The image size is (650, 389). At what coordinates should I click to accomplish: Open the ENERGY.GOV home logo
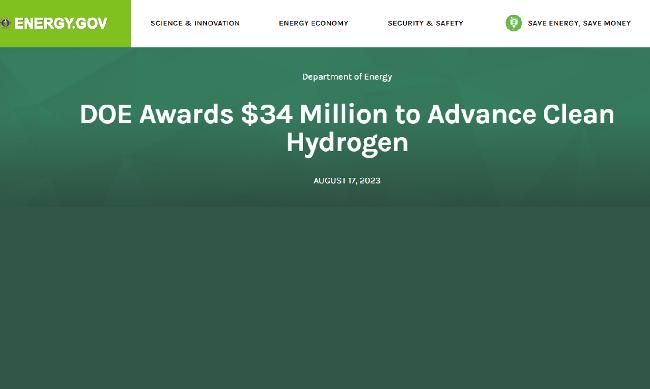(x=61, y=23)
